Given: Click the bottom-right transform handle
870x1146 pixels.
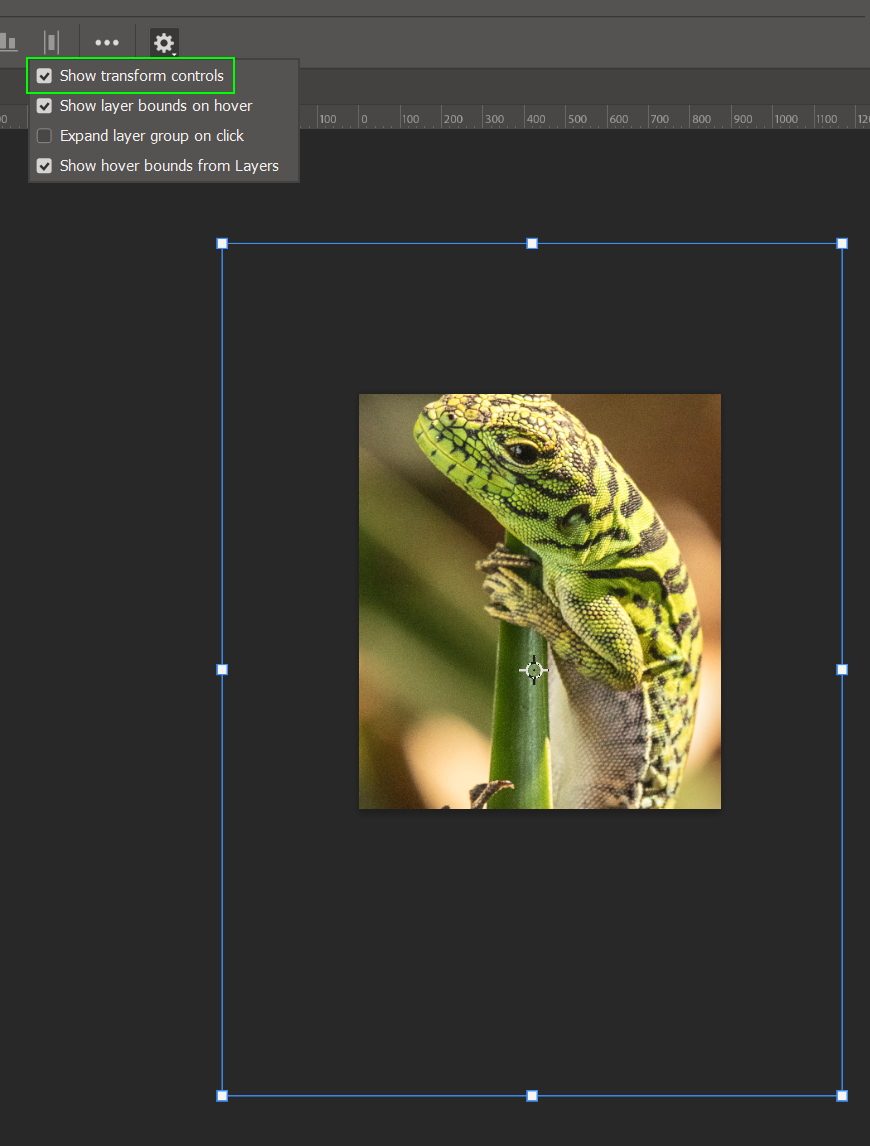Looking at the screenshot, I should click(841, 1095).
